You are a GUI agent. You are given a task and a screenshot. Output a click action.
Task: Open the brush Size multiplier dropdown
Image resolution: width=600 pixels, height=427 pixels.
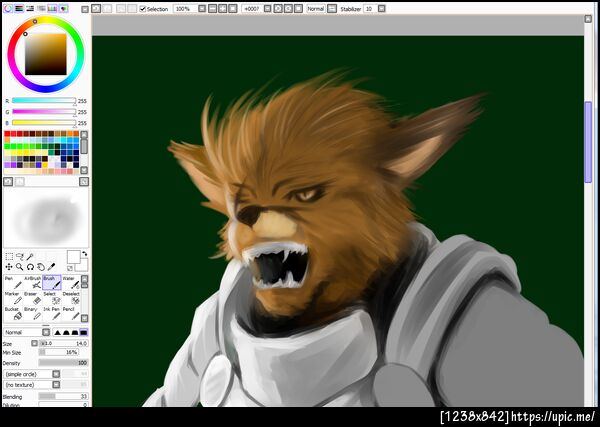[x=34, y=343]
